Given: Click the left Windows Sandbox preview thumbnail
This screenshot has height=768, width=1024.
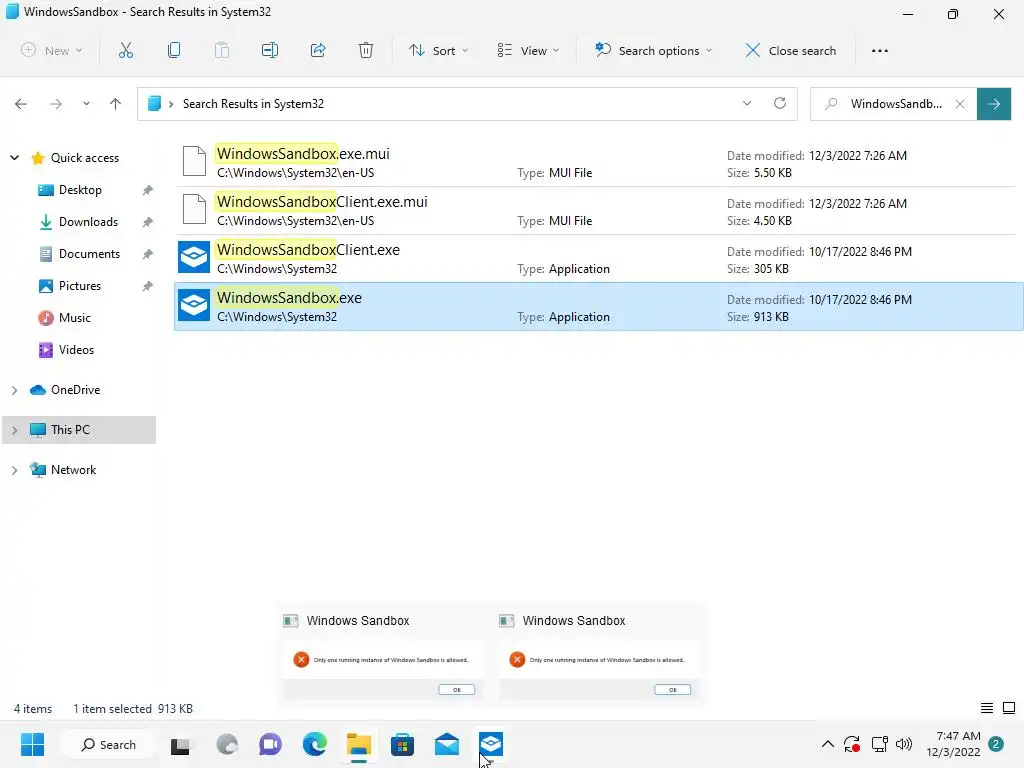Looking at the screenshot, I should click(383, 655).
